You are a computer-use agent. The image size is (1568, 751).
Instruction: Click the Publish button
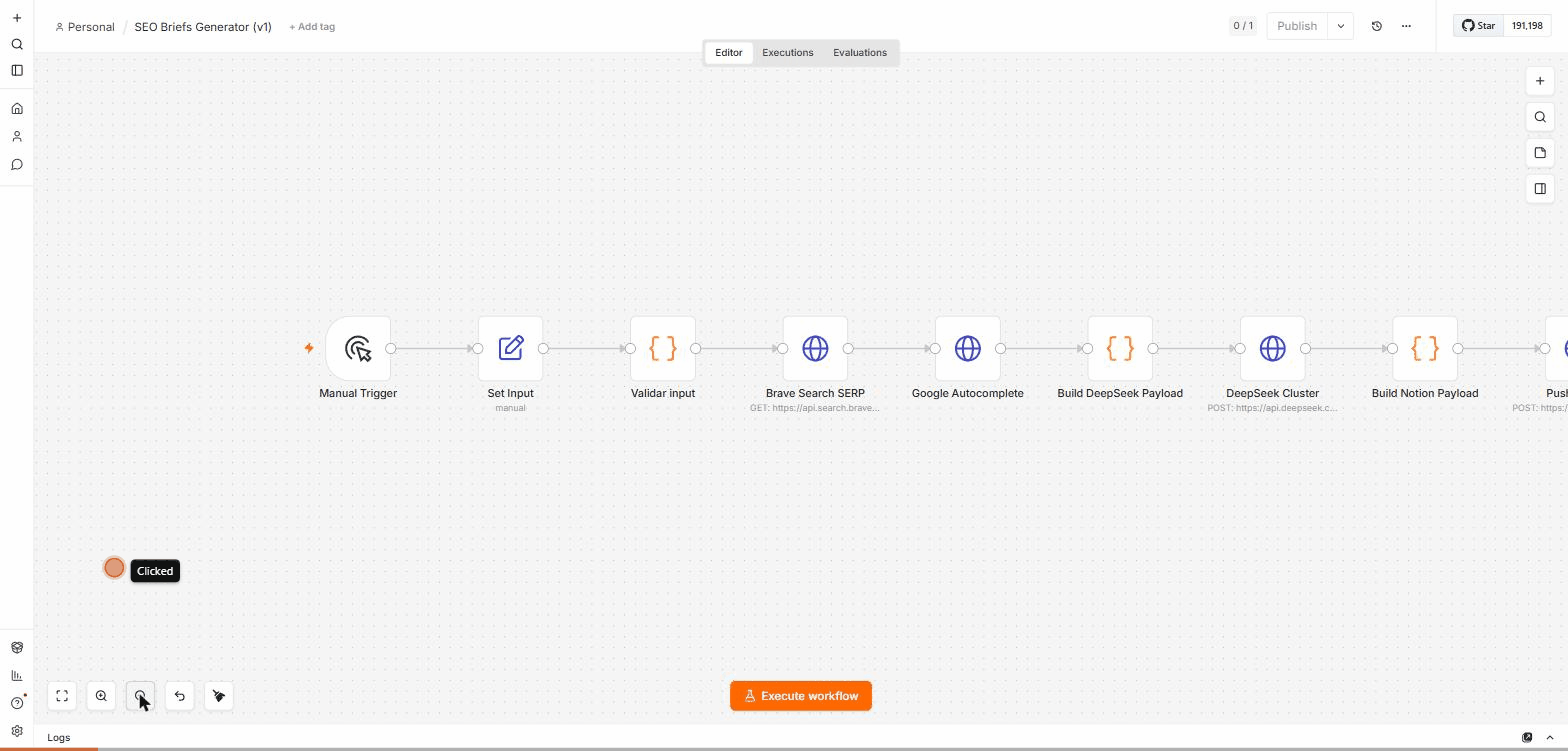pos(1297,26)
